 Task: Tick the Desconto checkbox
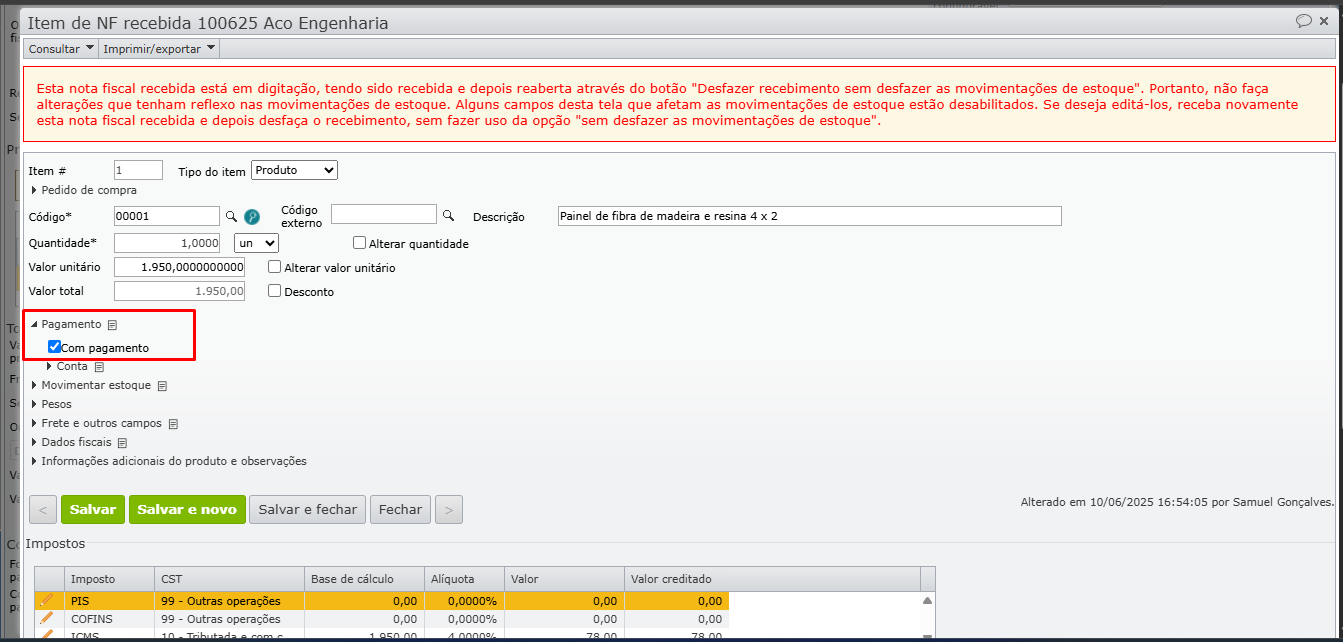tap(275, 291)
